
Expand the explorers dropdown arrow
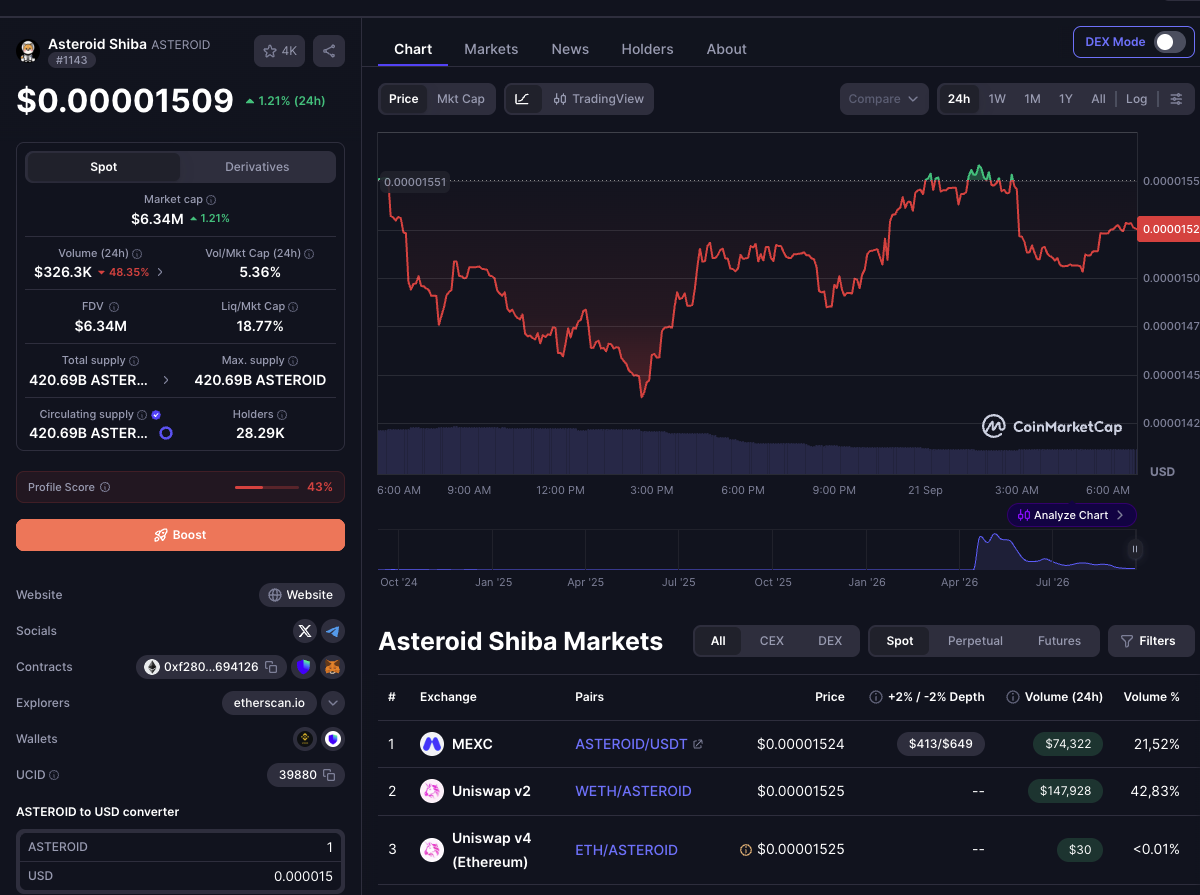333,703
